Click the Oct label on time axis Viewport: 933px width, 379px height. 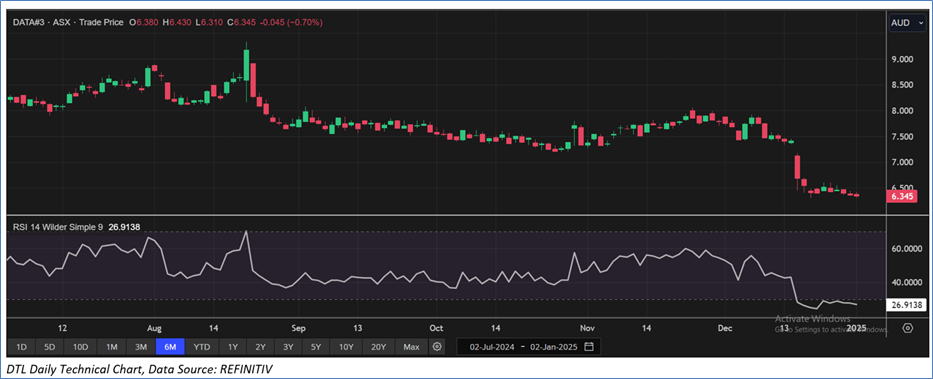click(x=436, y=328)
